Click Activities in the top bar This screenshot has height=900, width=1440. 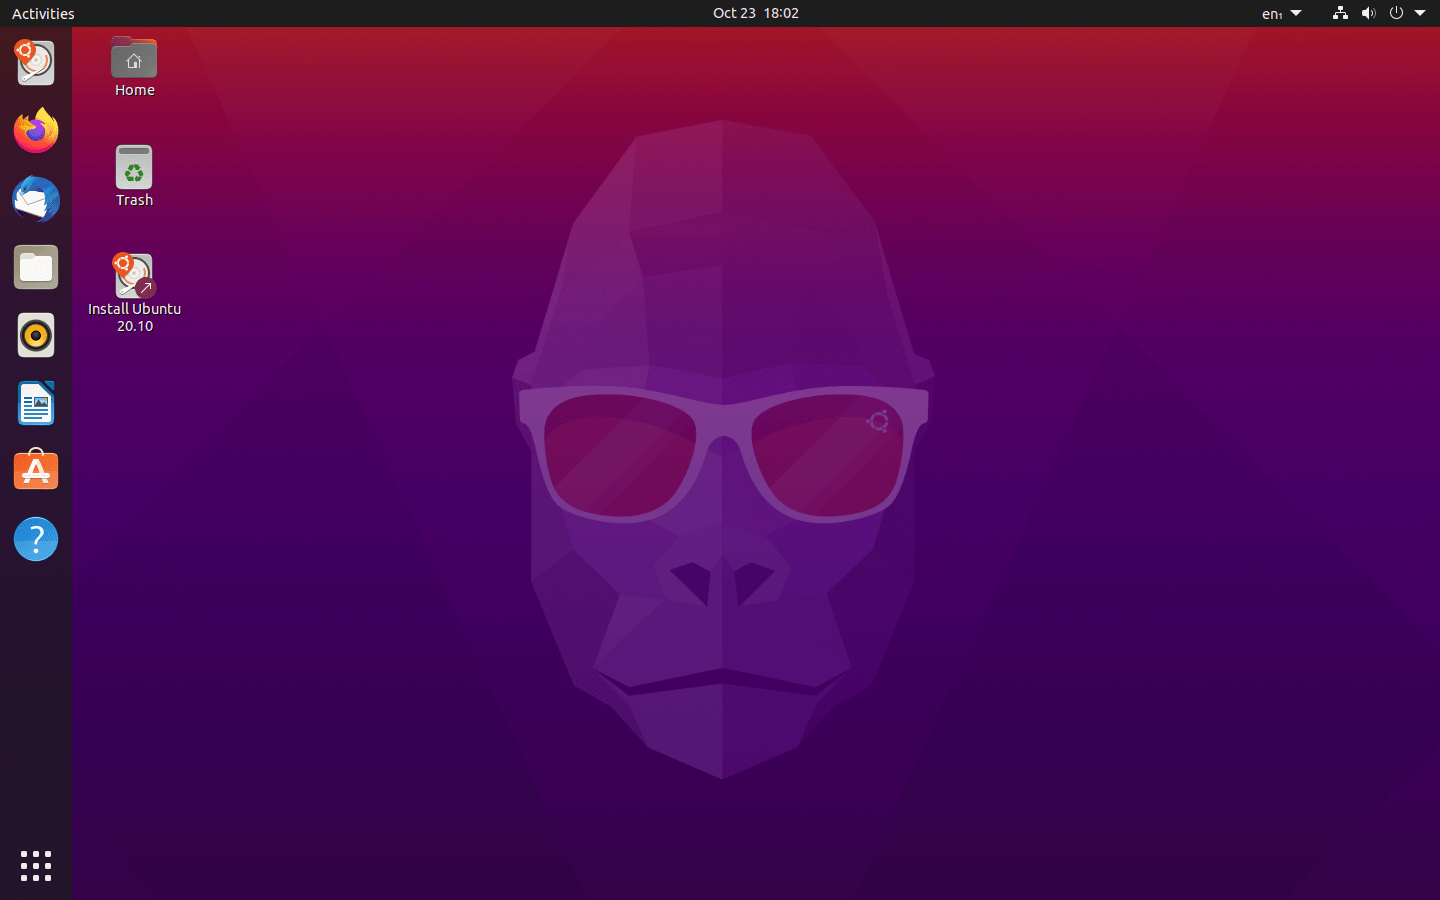point(43,13)
